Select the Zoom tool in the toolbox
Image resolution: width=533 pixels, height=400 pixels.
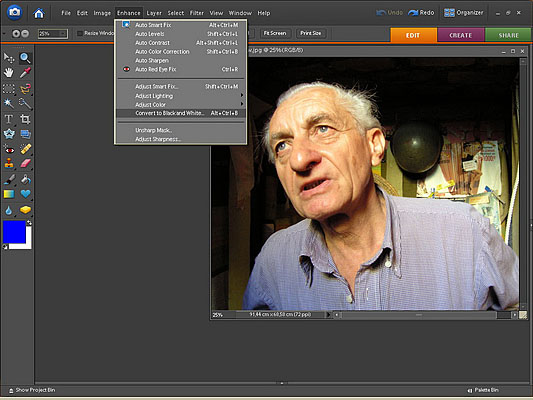click(25, 58)
